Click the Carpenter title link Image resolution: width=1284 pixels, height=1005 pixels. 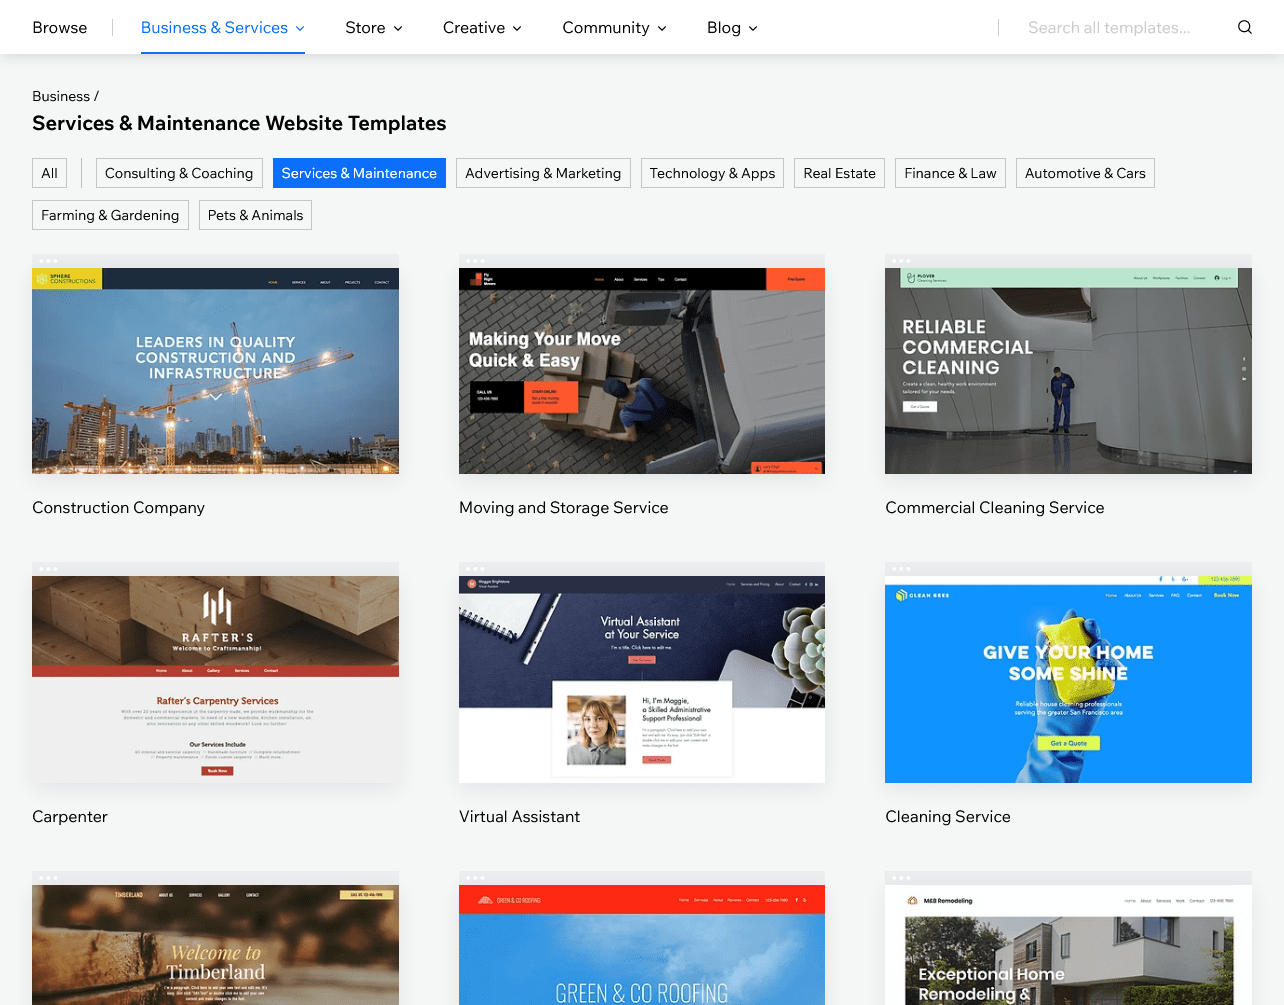pos(70,817)
